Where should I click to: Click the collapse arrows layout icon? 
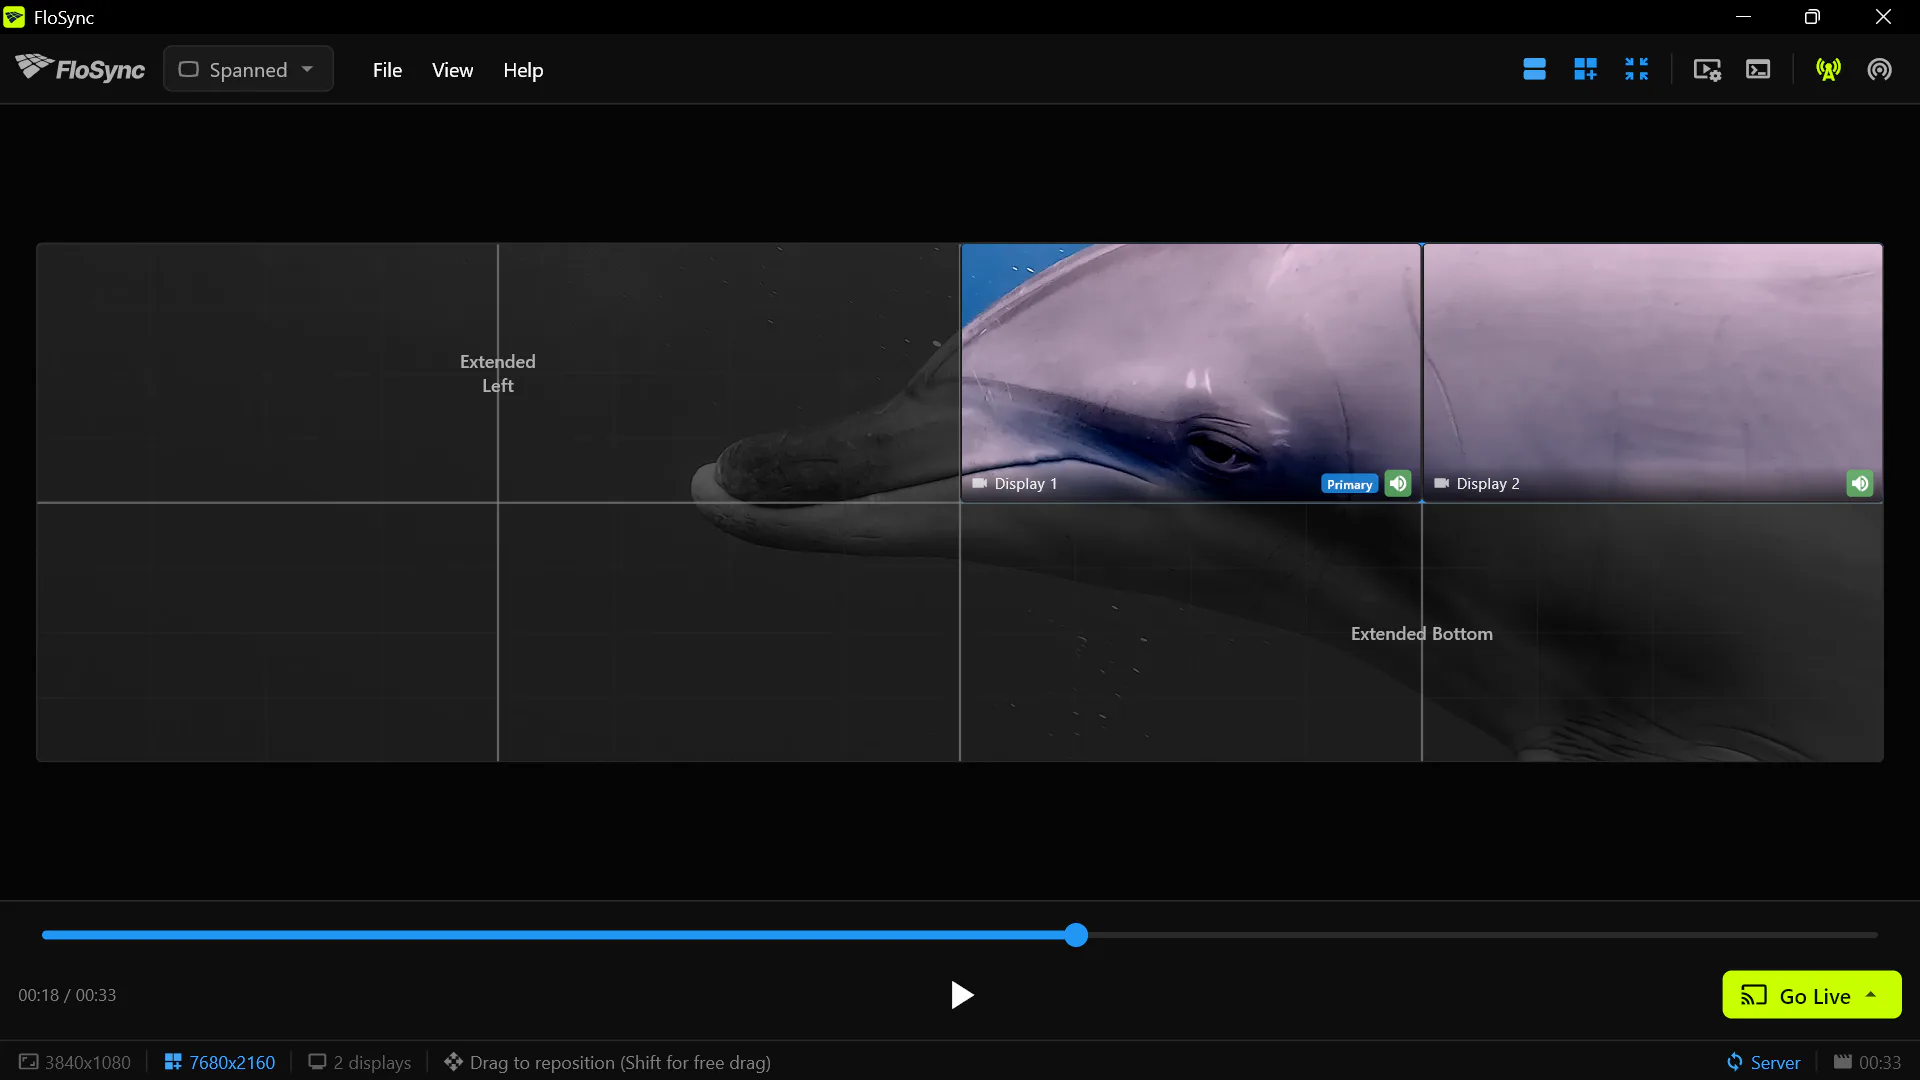(1636, 69)
